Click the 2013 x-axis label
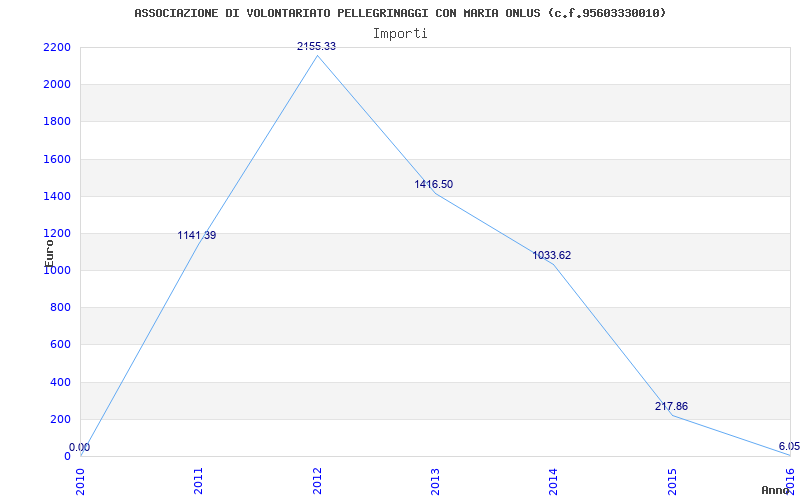This screenshot has height=500, width=800. click(x=435, y=481)
